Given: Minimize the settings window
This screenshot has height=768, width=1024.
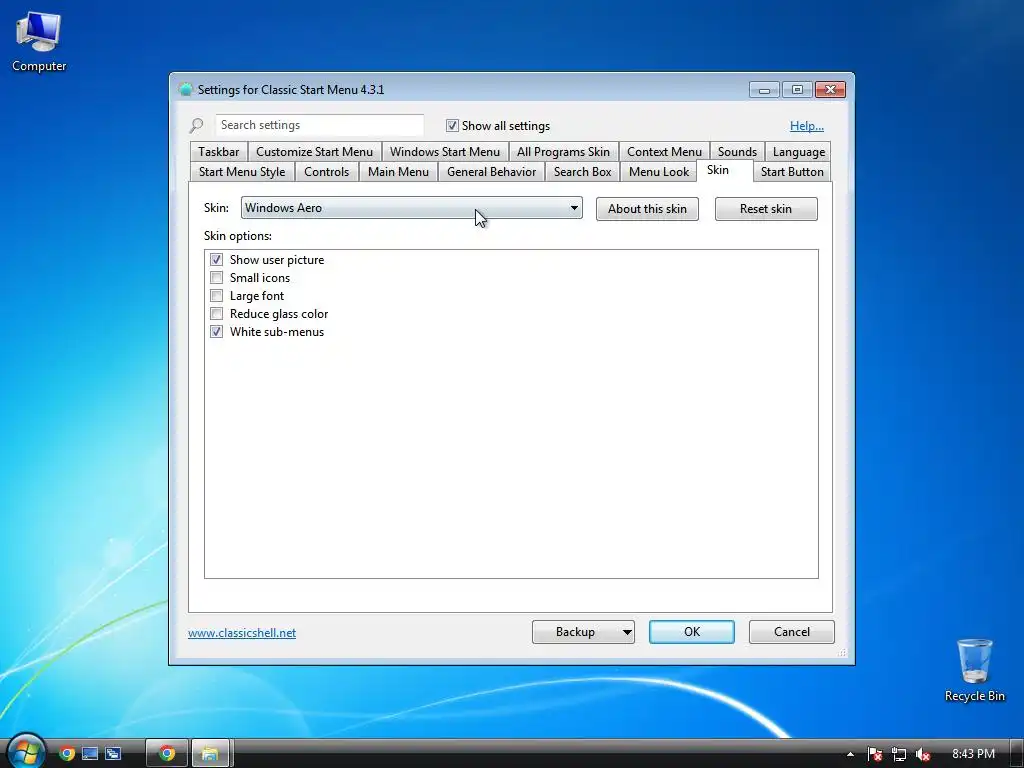Looking at the screenshot, I should click(x=764, y=89).
